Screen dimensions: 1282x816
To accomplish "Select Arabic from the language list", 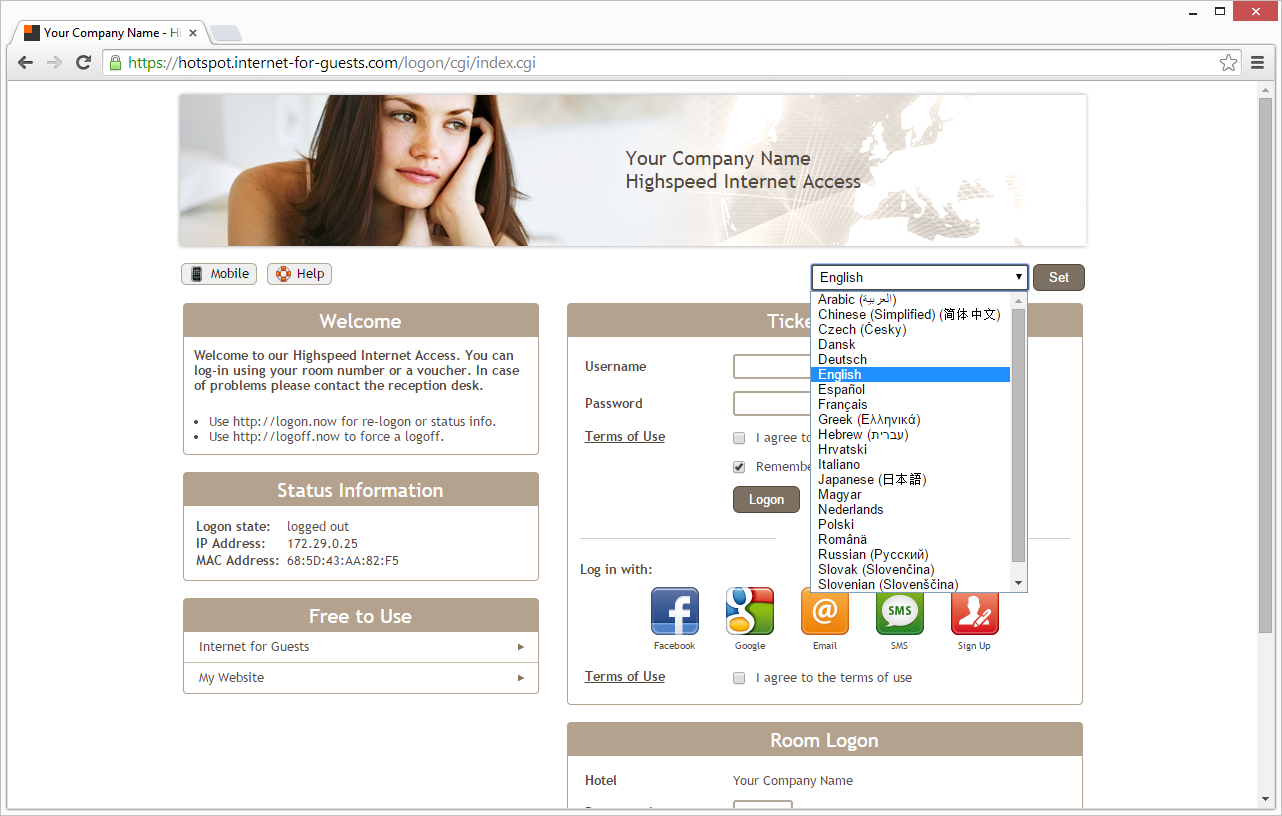I will [x=910, y=300].
